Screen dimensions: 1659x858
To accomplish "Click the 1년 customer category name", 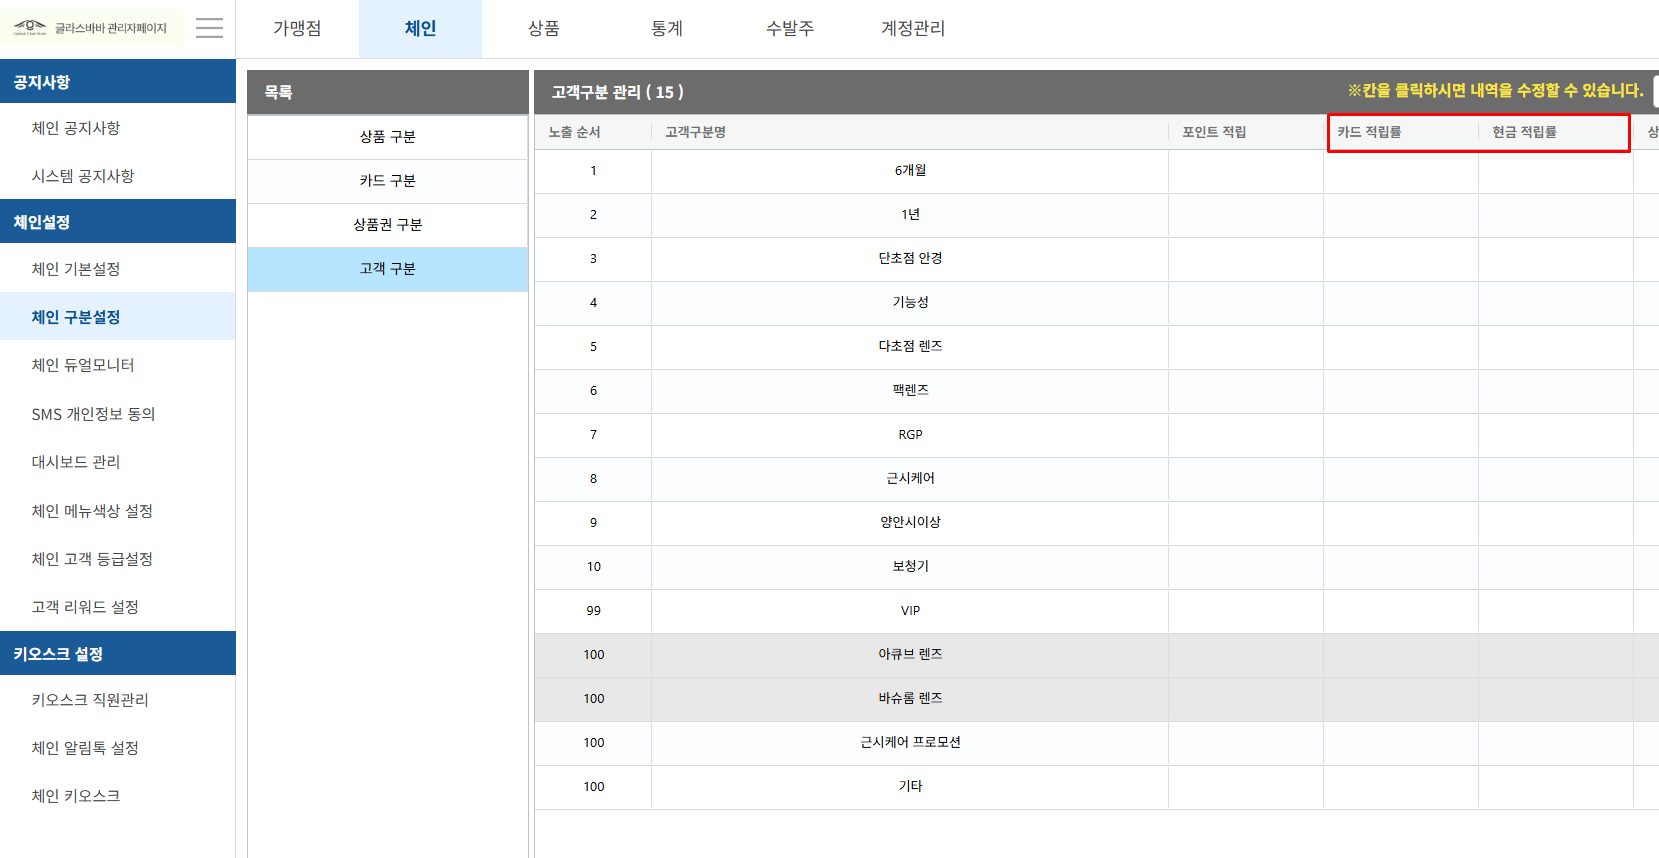I will point(910,215).
